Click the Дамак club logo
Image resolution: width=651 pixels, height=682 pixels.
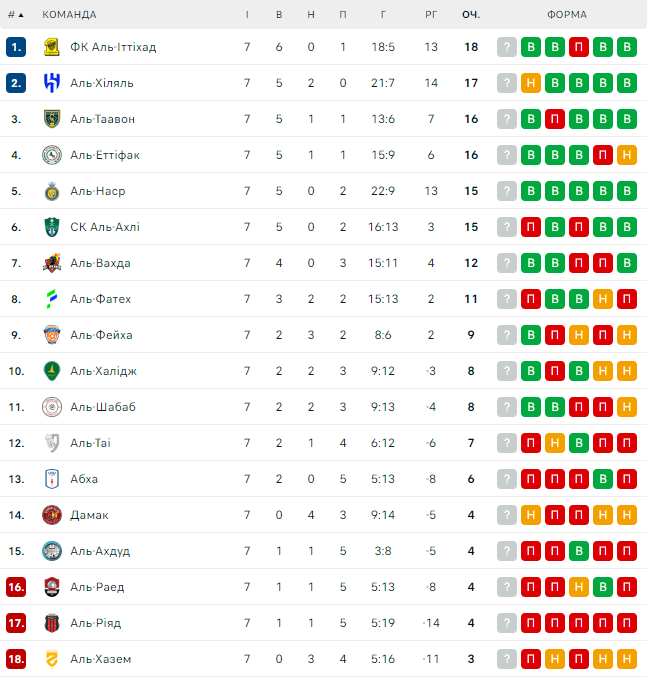tap(52, 515)
